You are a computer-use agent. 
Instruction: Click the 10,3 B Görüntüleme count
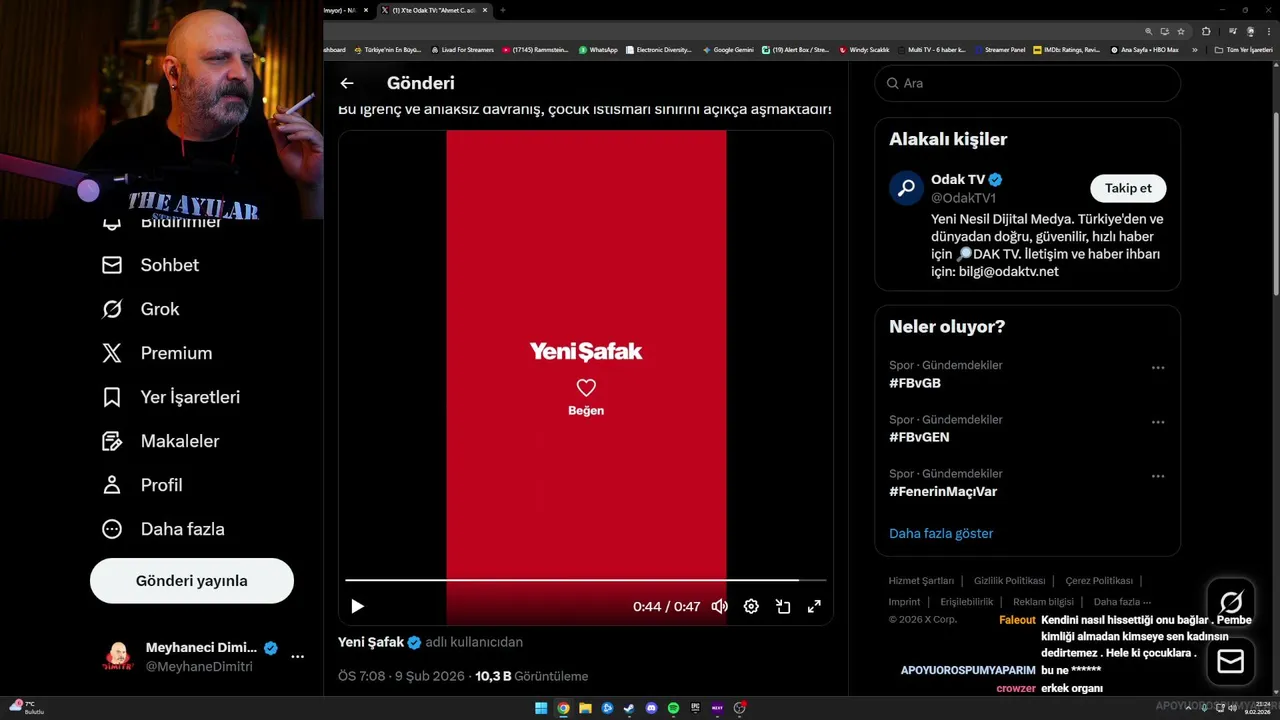point(531,676)
